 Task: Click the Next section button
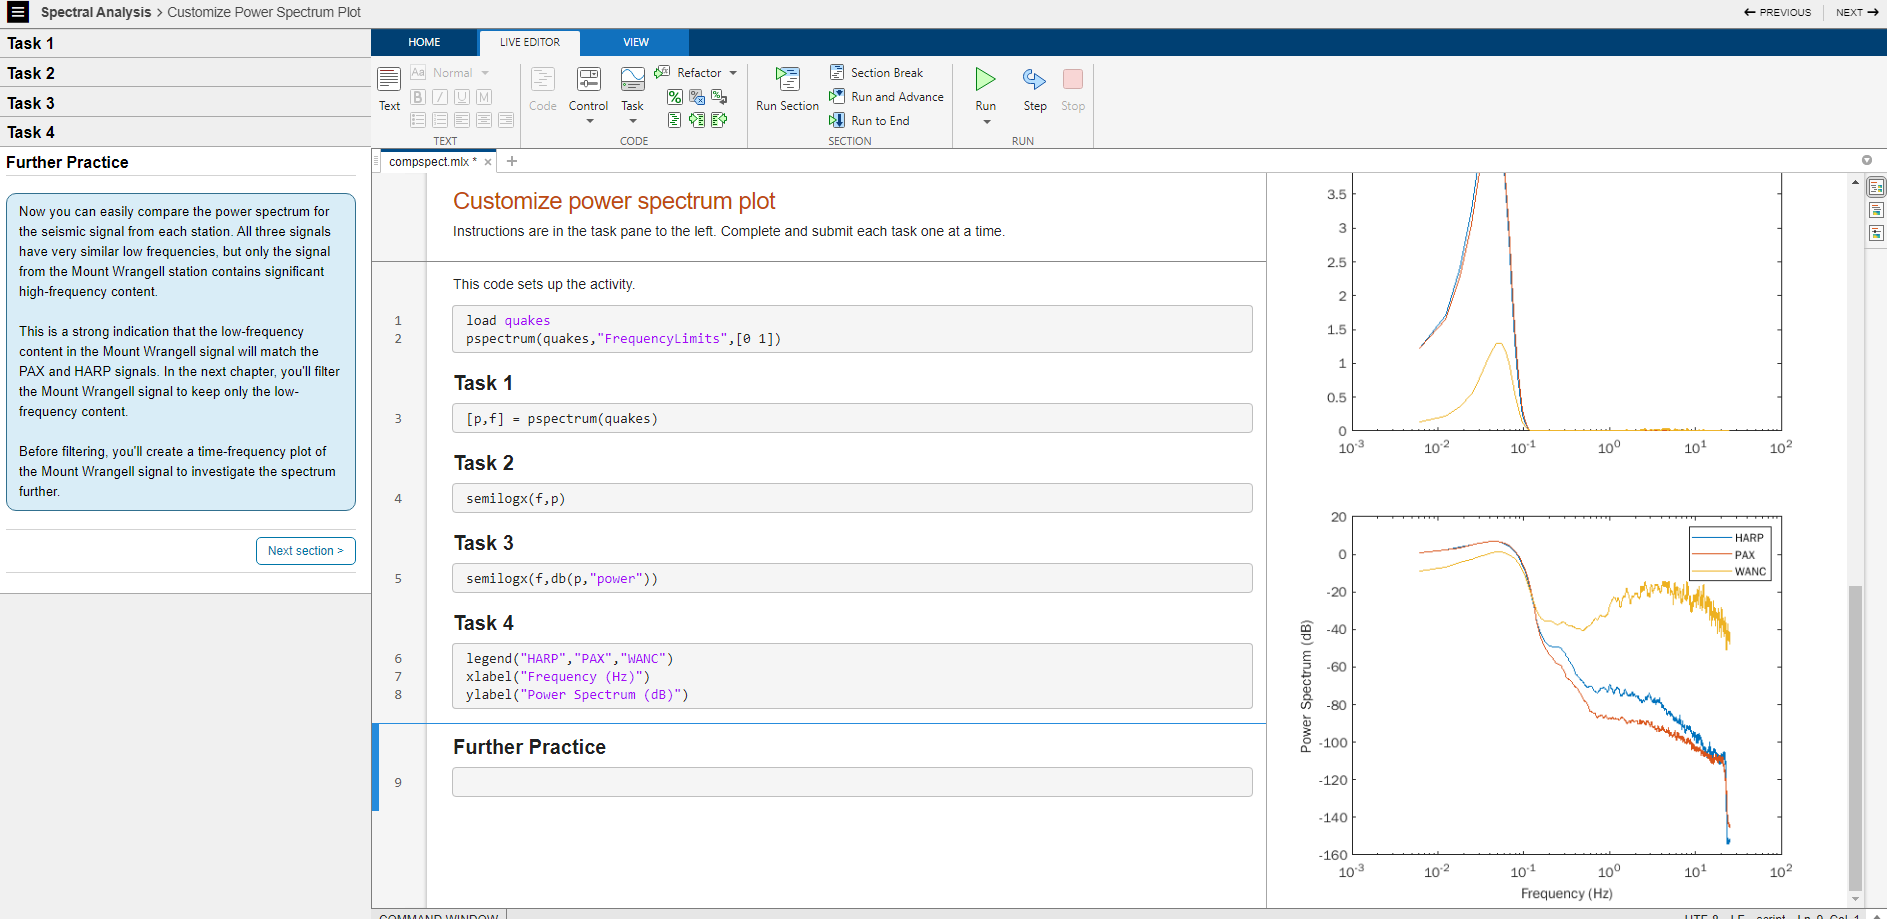click(x=305, y=551)
